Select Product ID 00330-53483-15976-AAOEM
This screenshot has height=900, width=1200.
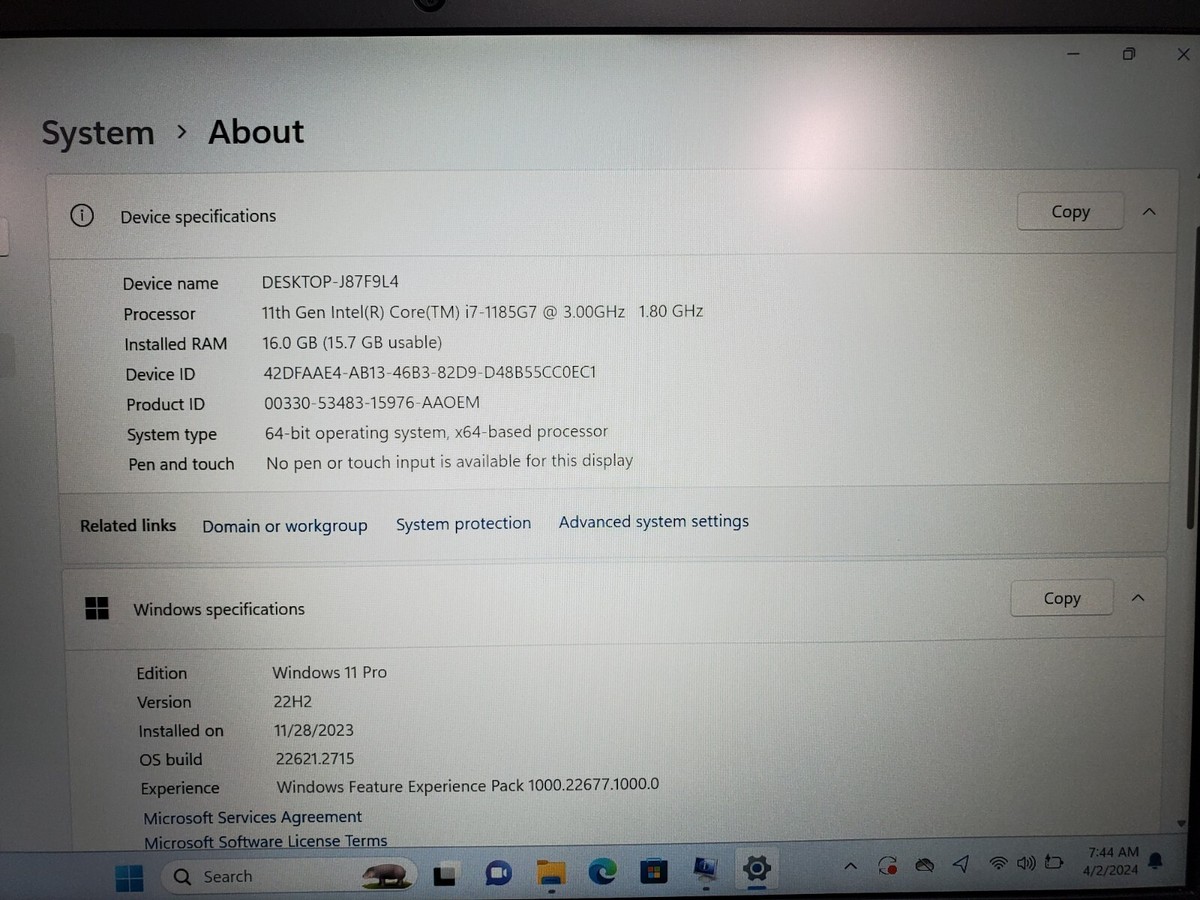pyautogui.click(x=372, y=402)
